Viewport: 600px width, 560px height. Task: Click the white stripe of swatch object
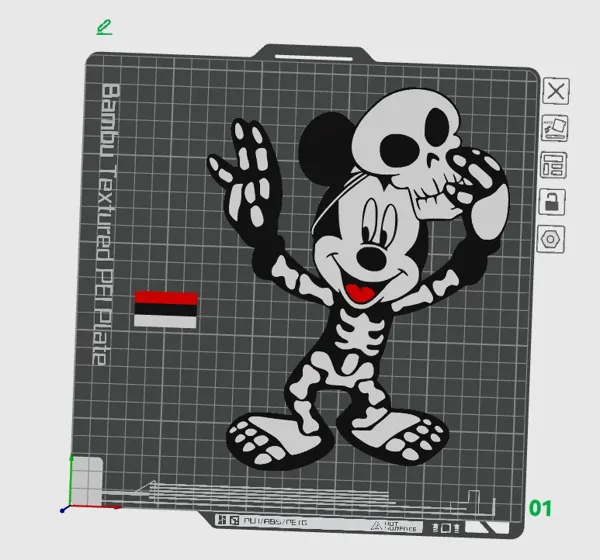pyautogui.click(x=165, y=322)
